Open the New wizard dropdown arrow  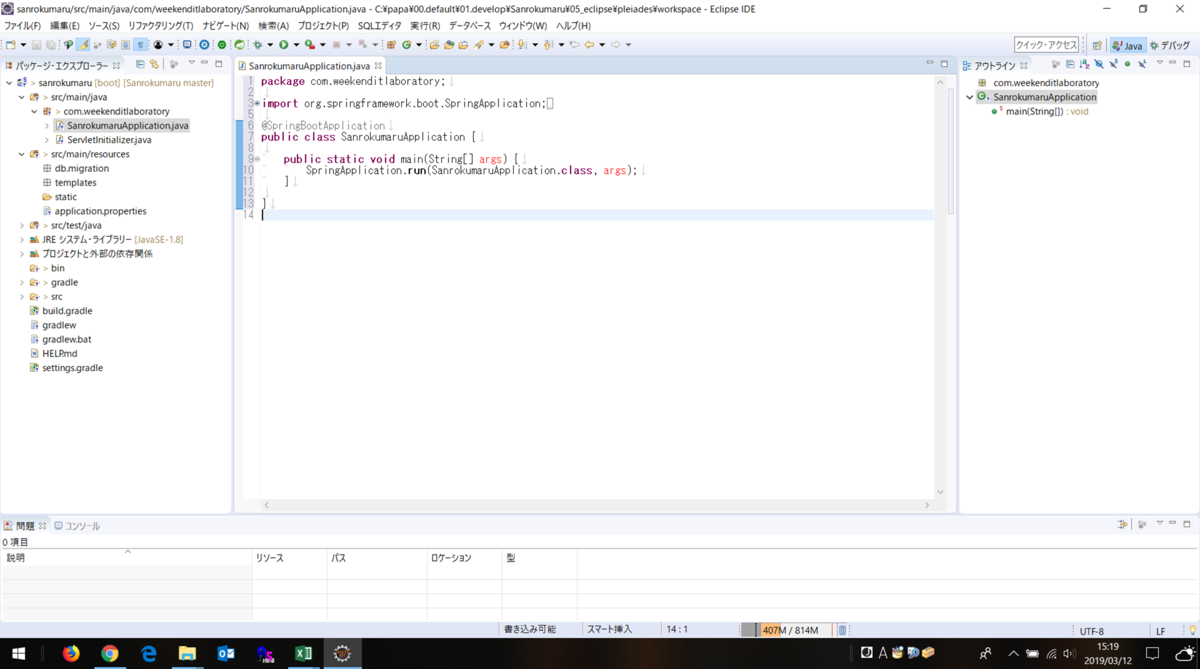(23, 45)
